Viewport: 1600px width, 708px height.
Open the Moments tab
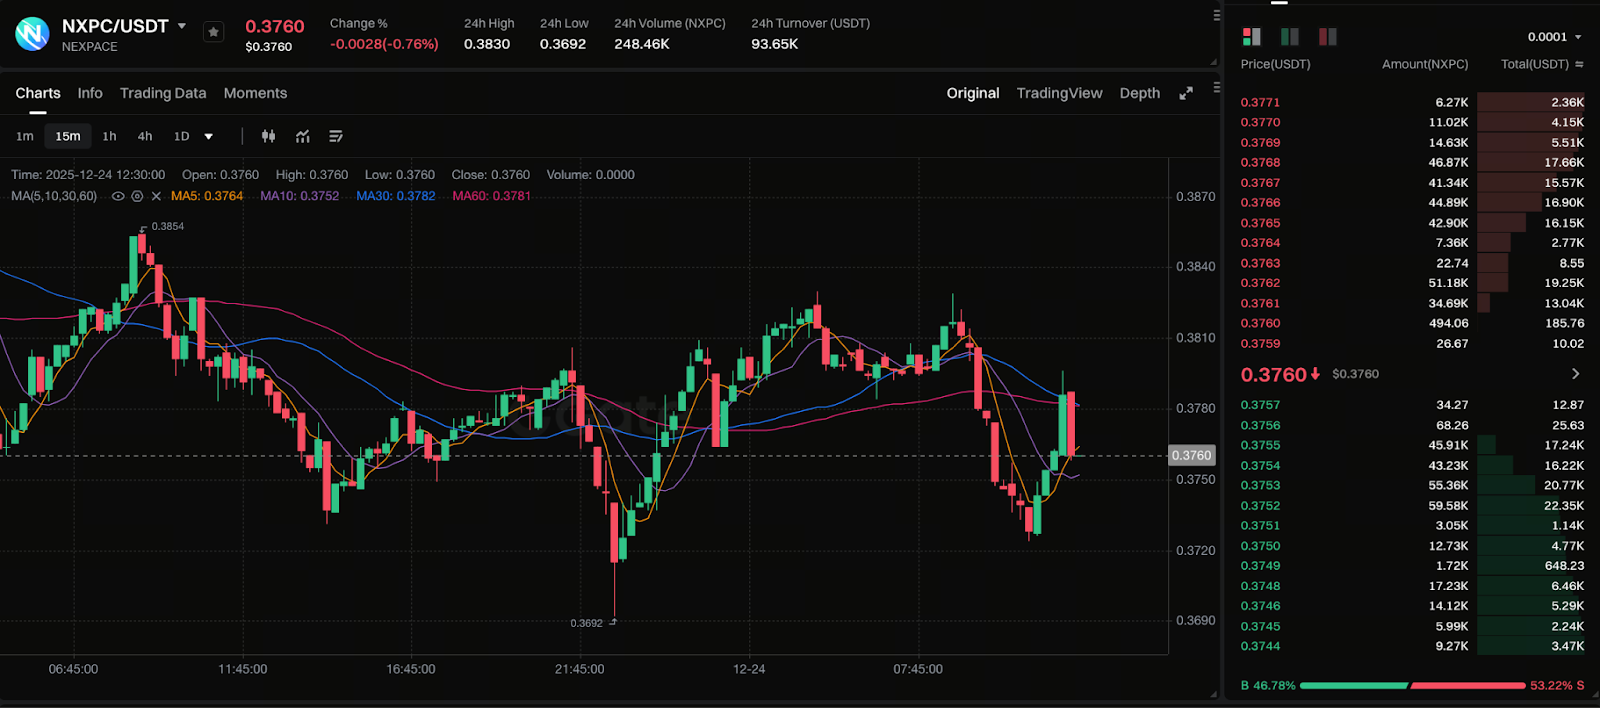[x=255, y=93]
